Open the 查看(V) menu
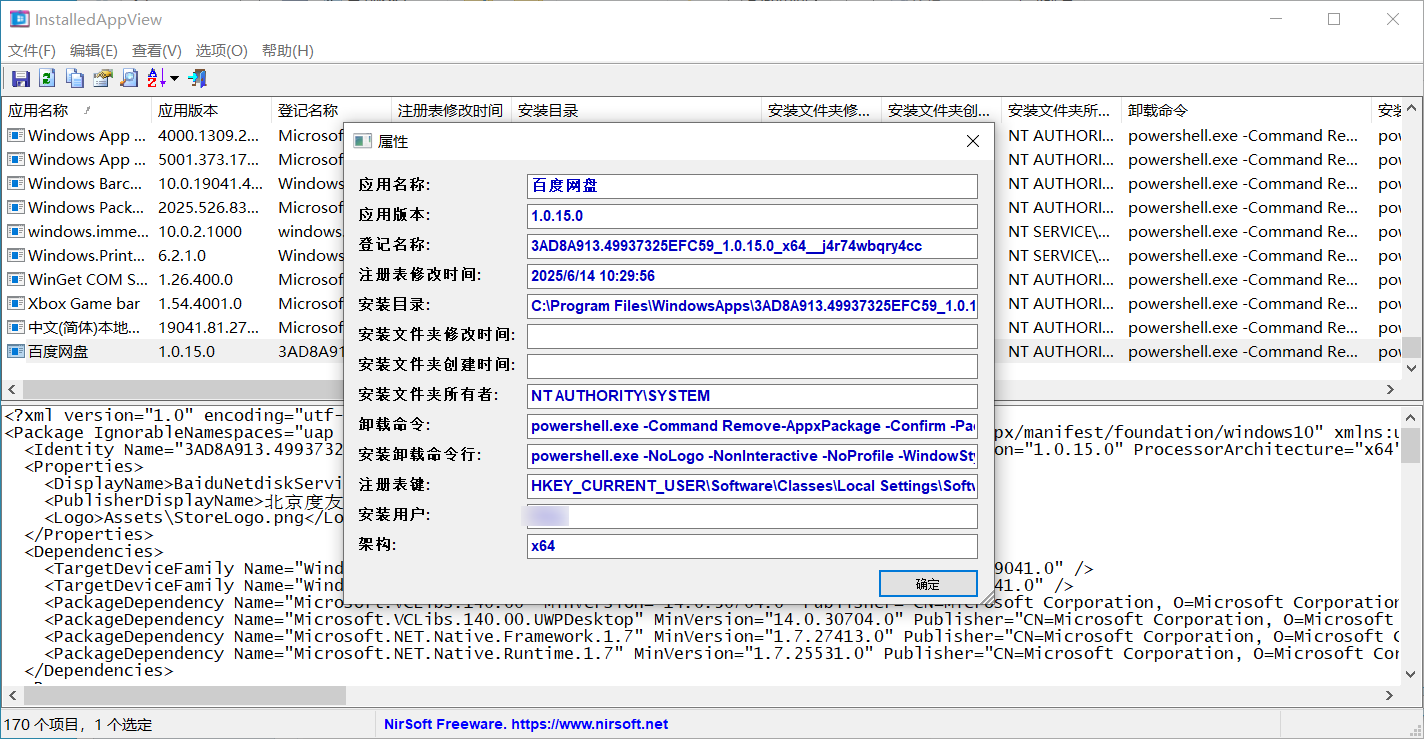The width and height of the screenshot is (1424, 739). (157, 50)
